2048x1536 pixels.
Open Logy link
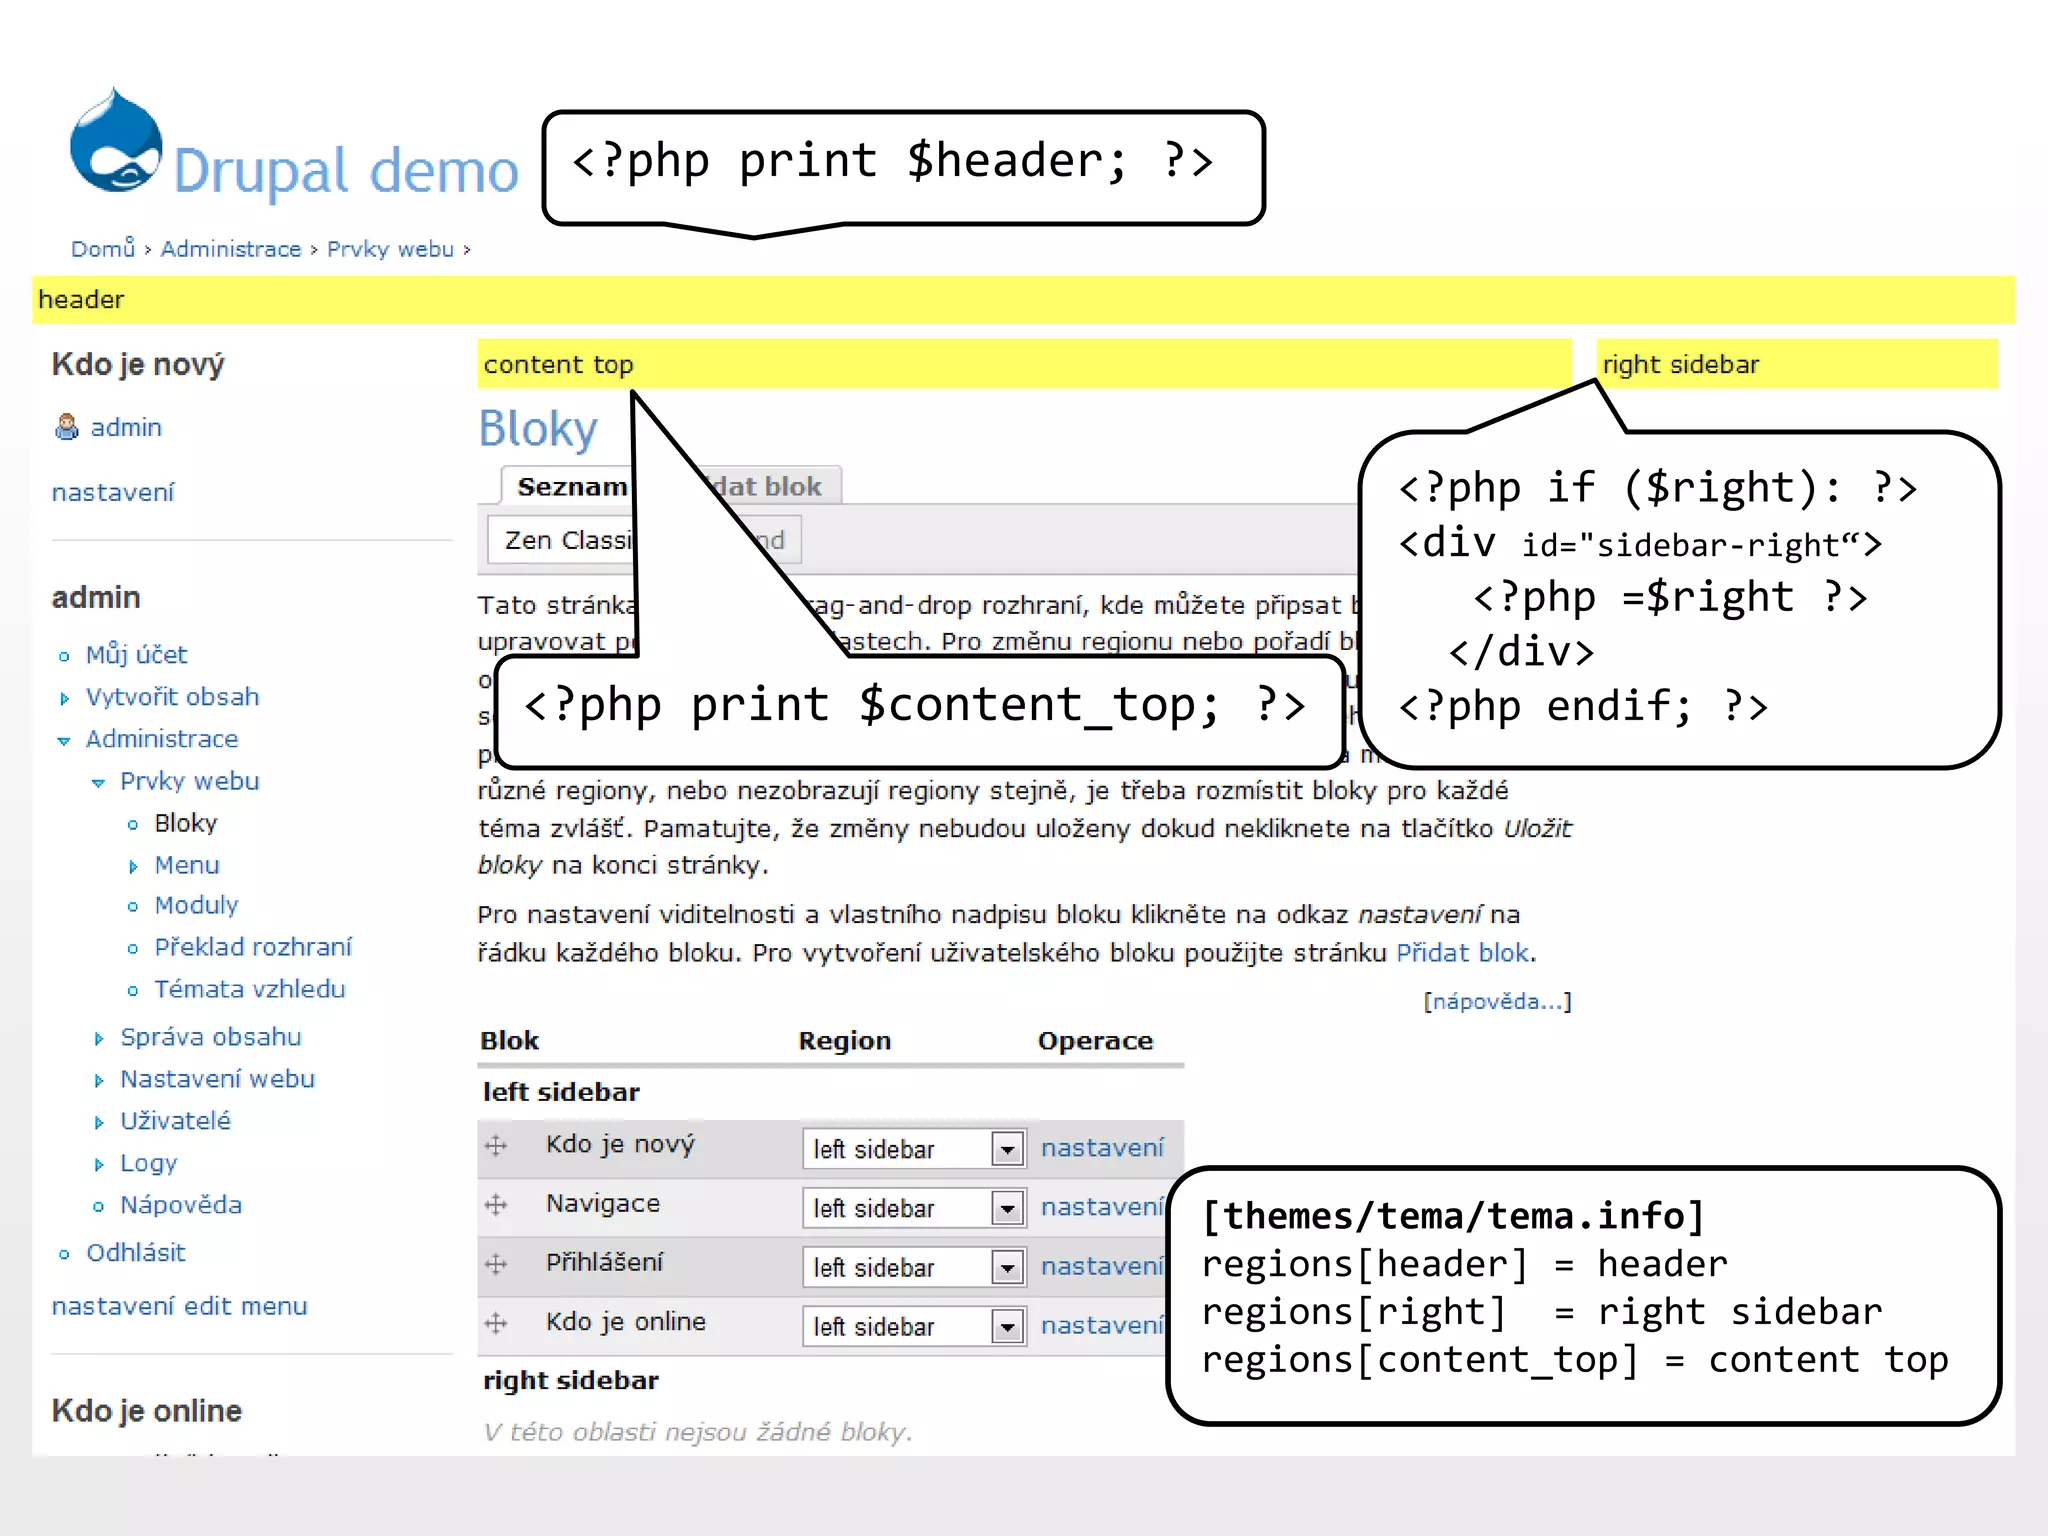(x=149, y=1163)
